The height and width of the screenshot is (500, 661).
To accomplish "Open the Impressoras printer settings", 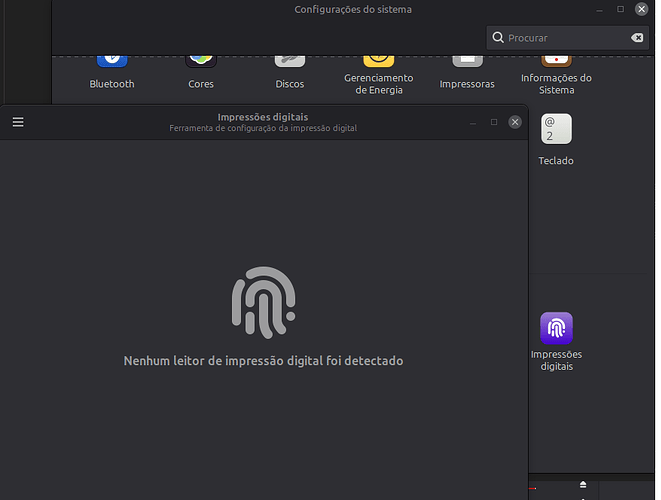I will click(x=467, y=62).
